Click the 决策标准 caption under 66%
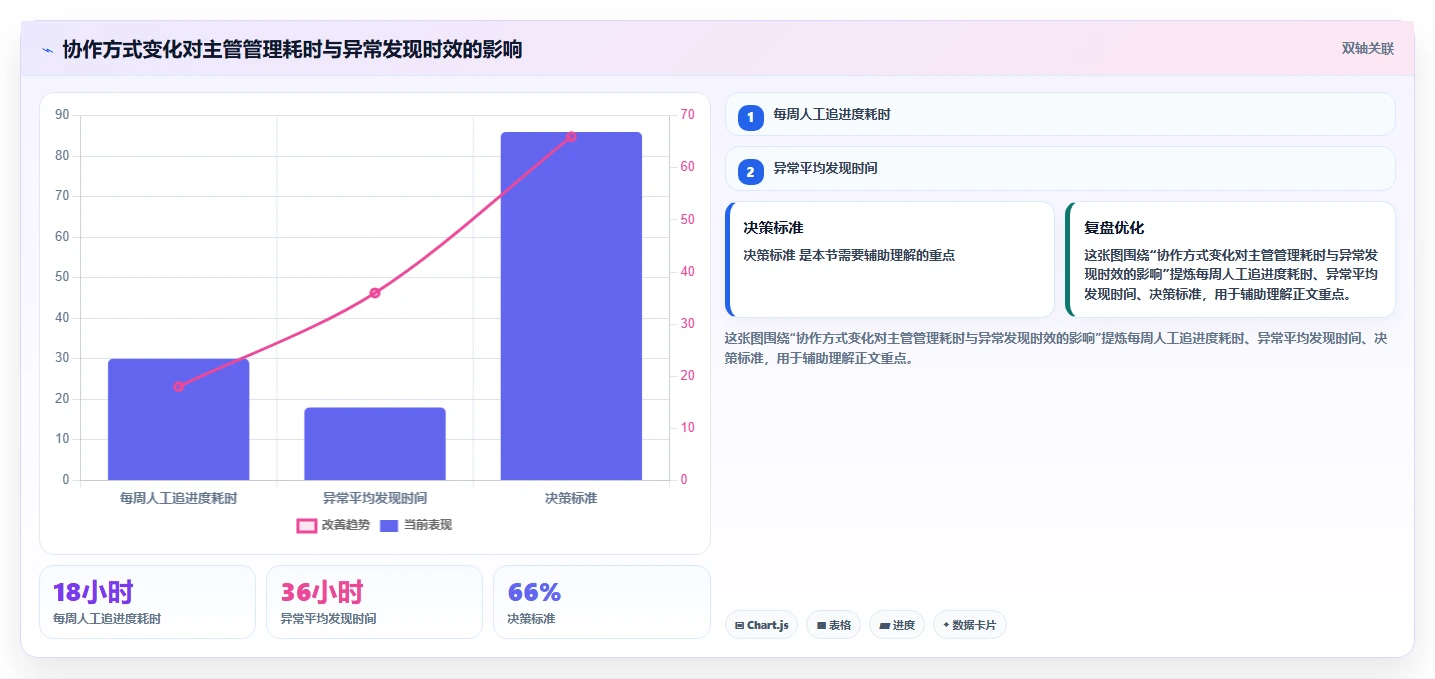Screen dimensions: 1435x679 coord(531,619)
